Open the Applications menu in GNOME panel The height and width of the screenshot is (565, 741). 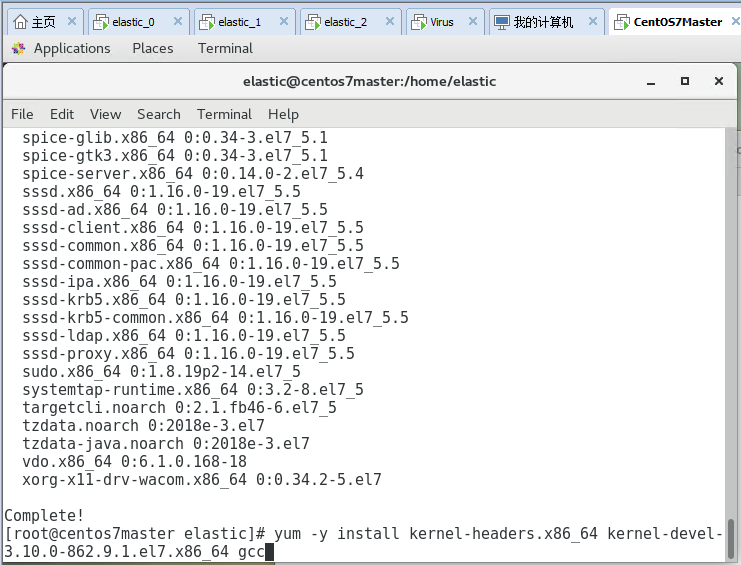point(72,48)
